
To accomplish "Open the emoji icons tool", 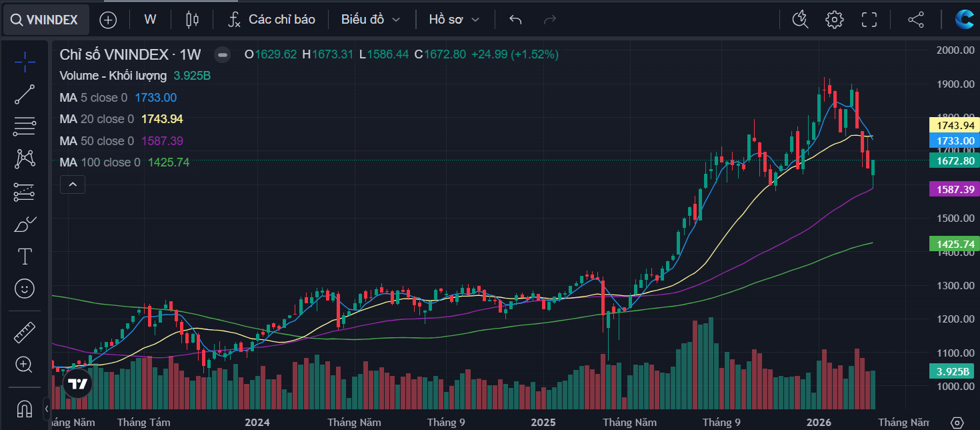I will [25, 288].
